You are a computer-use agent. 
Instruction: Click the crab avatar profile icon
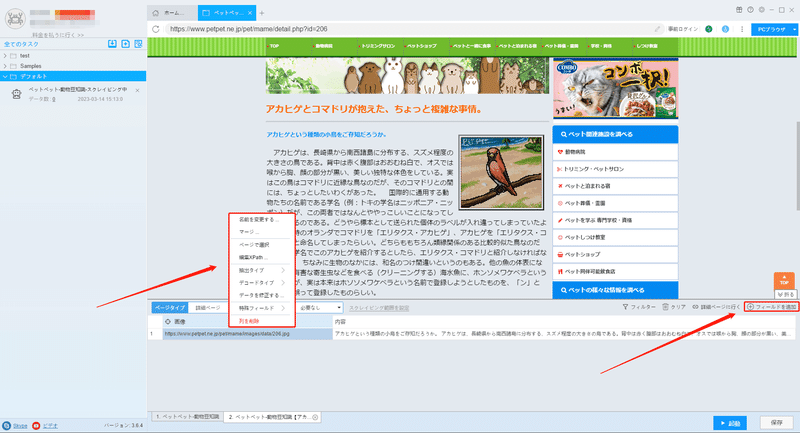pos(15,18)
